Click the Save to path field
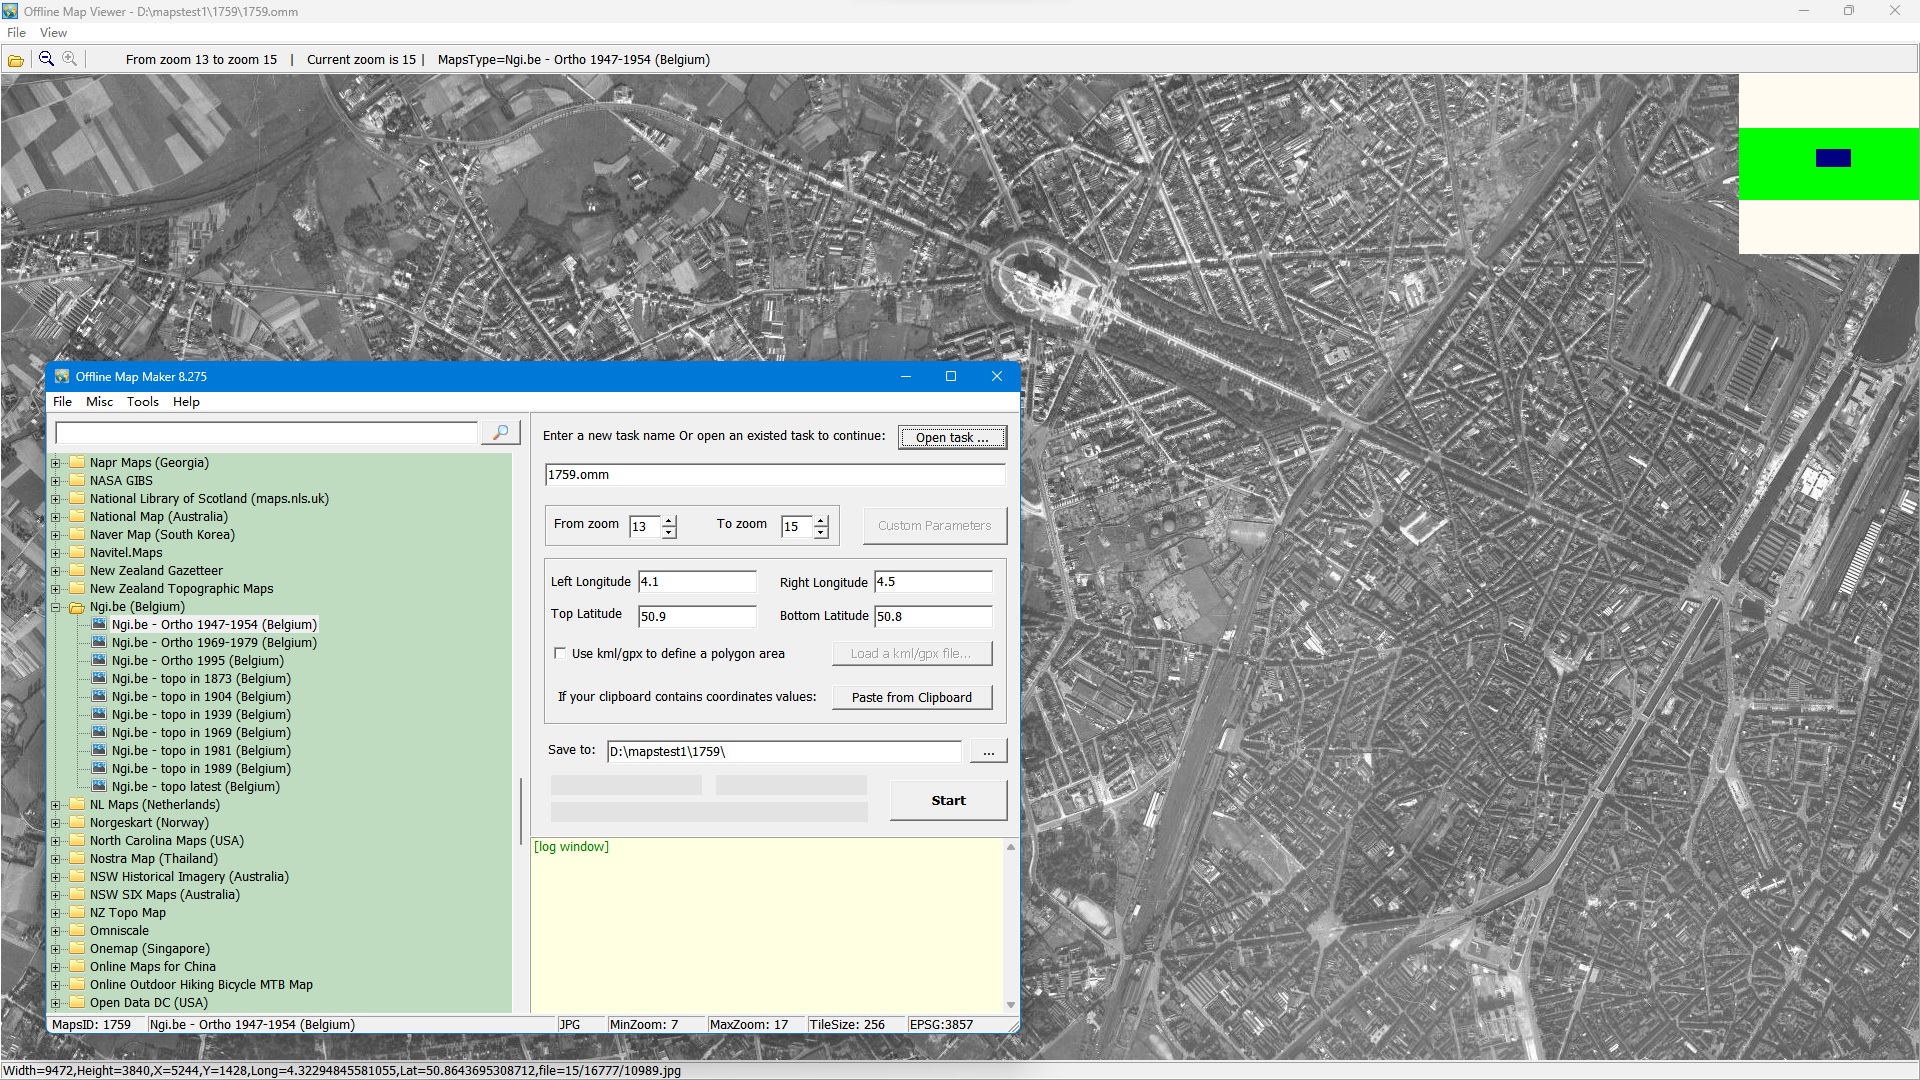The image size is (1920, 1080). (784, 751)
